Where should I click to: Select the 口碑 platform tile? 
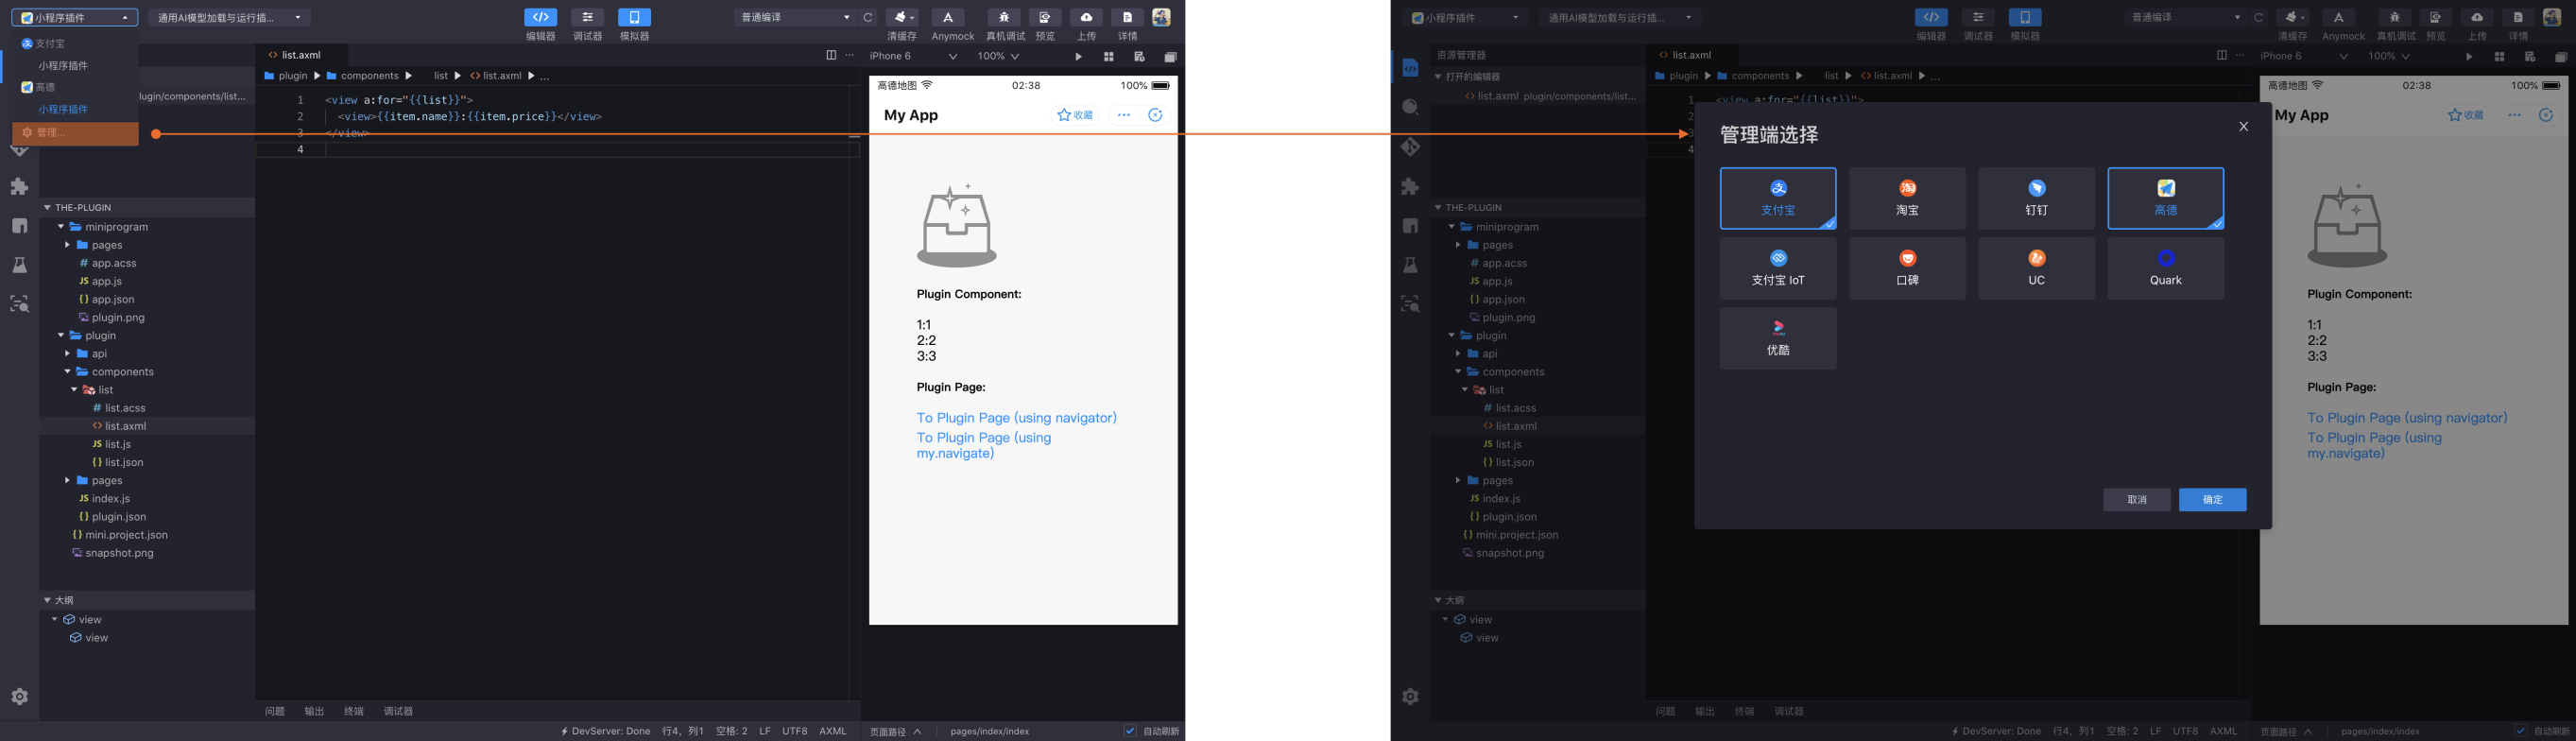(x=1907, y=268)
